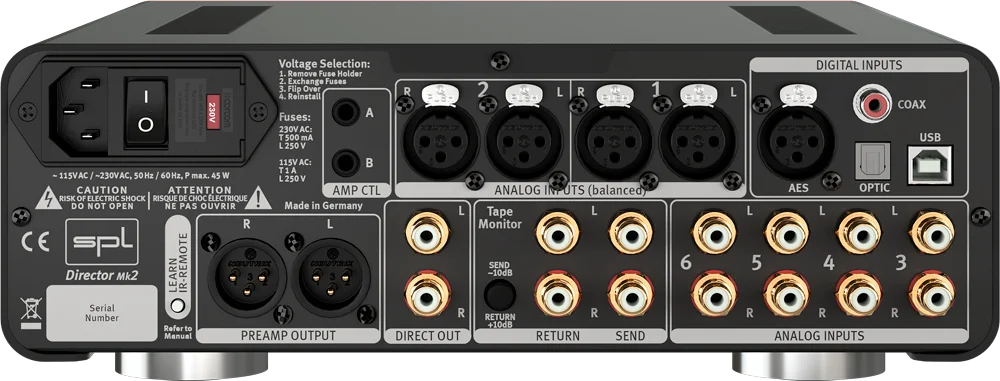Click the Direct Out right RCA jack
The height and width of the screenshot is (381, 1000).
[x=427, y=294]
